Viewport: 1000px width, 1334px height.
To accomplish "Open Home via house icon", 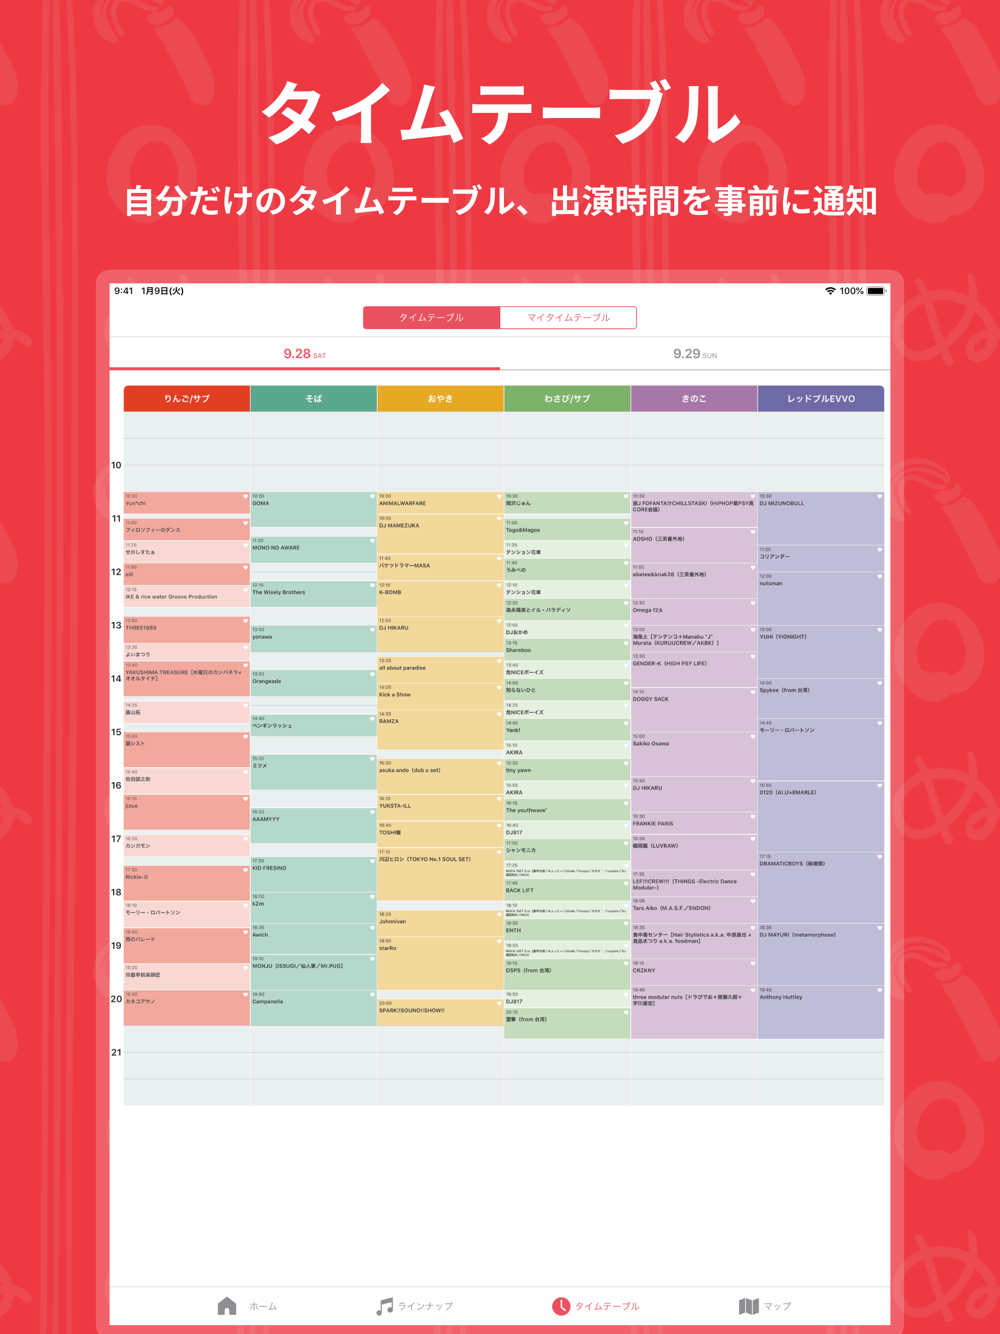I will point(227,1306).
